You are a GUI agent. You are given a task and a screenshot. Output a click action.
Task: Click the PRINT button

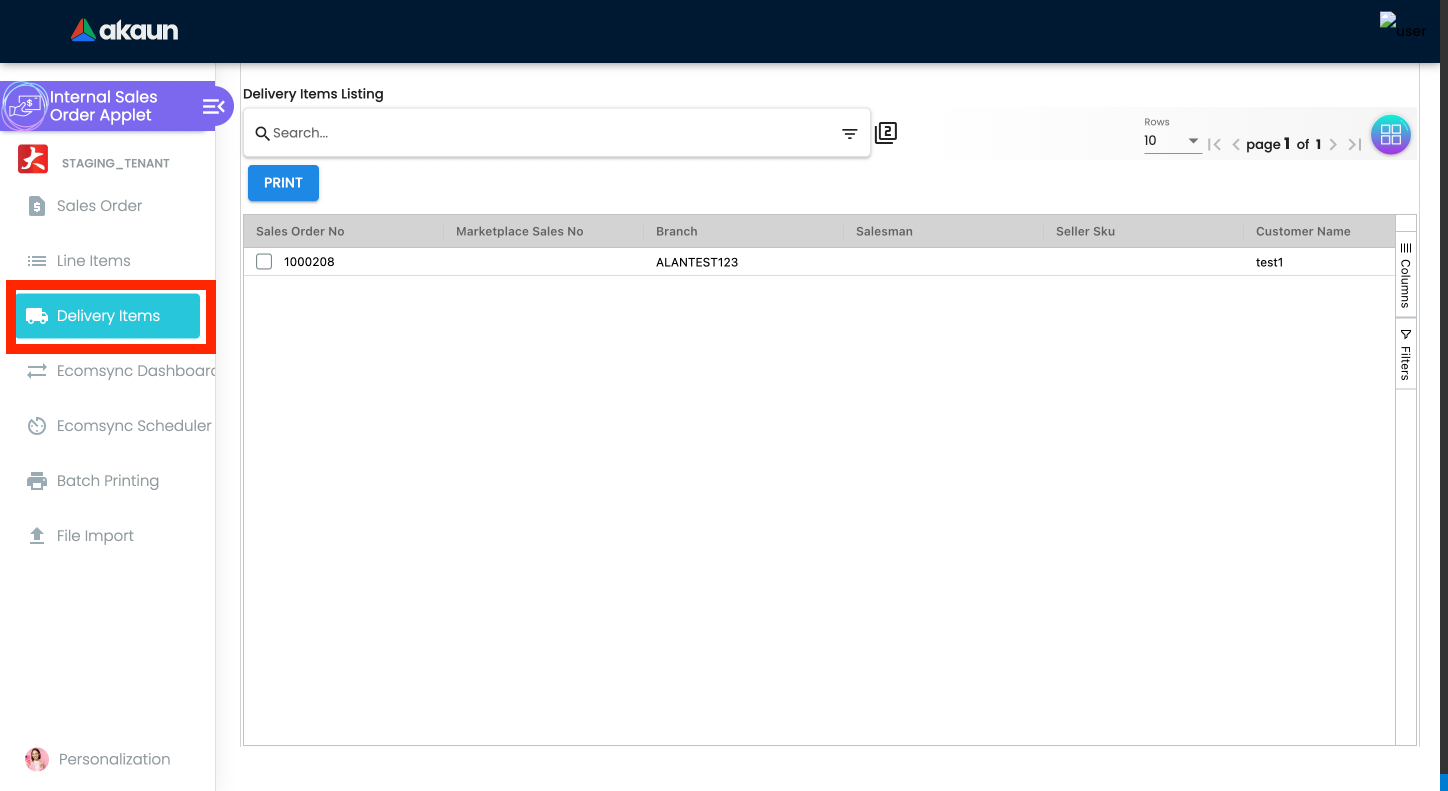click(x=283, y=183)
